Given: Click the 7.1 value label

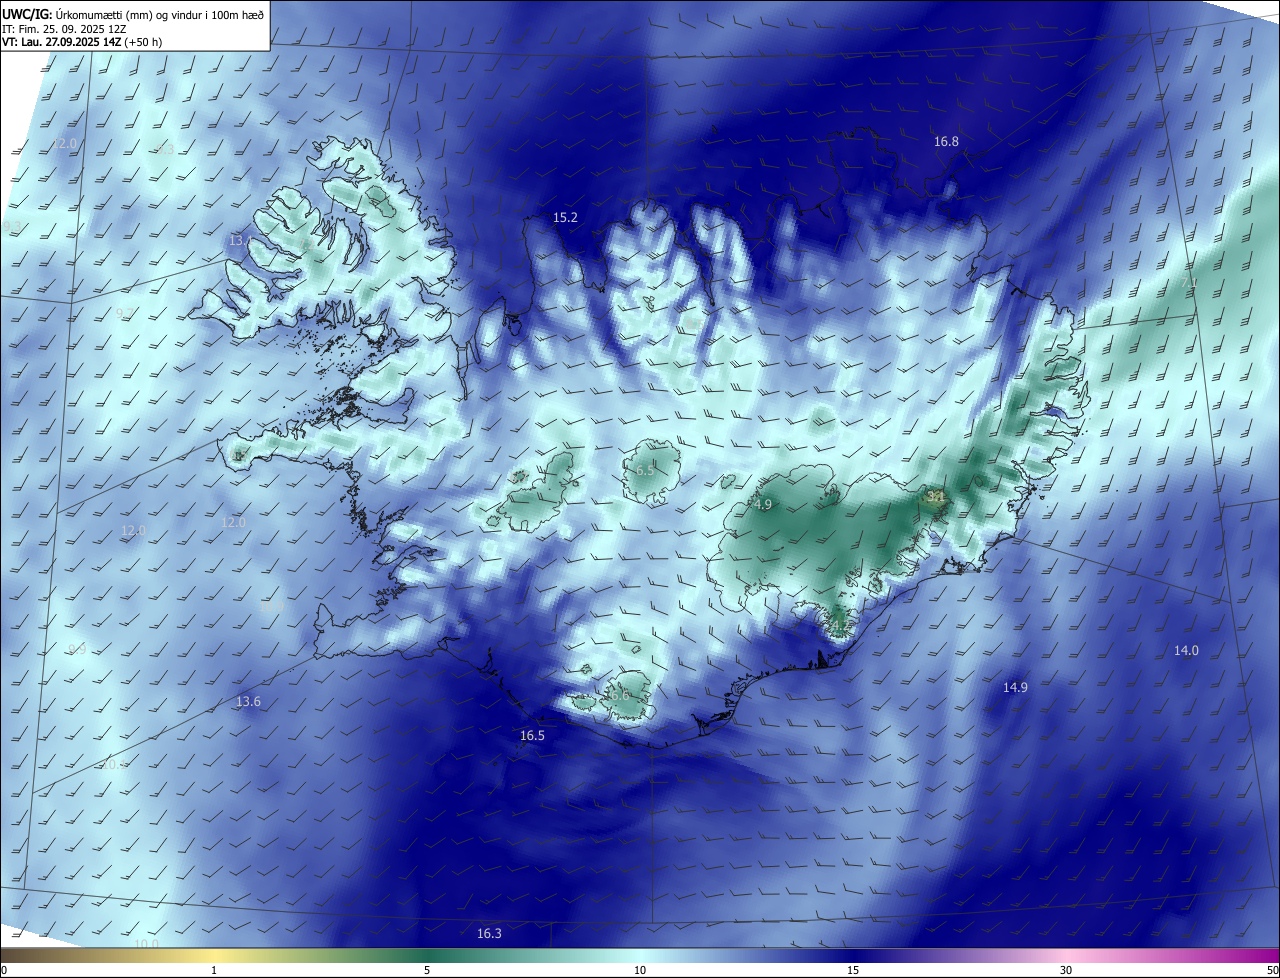Looking at the screenshot, I should 1189,283.
